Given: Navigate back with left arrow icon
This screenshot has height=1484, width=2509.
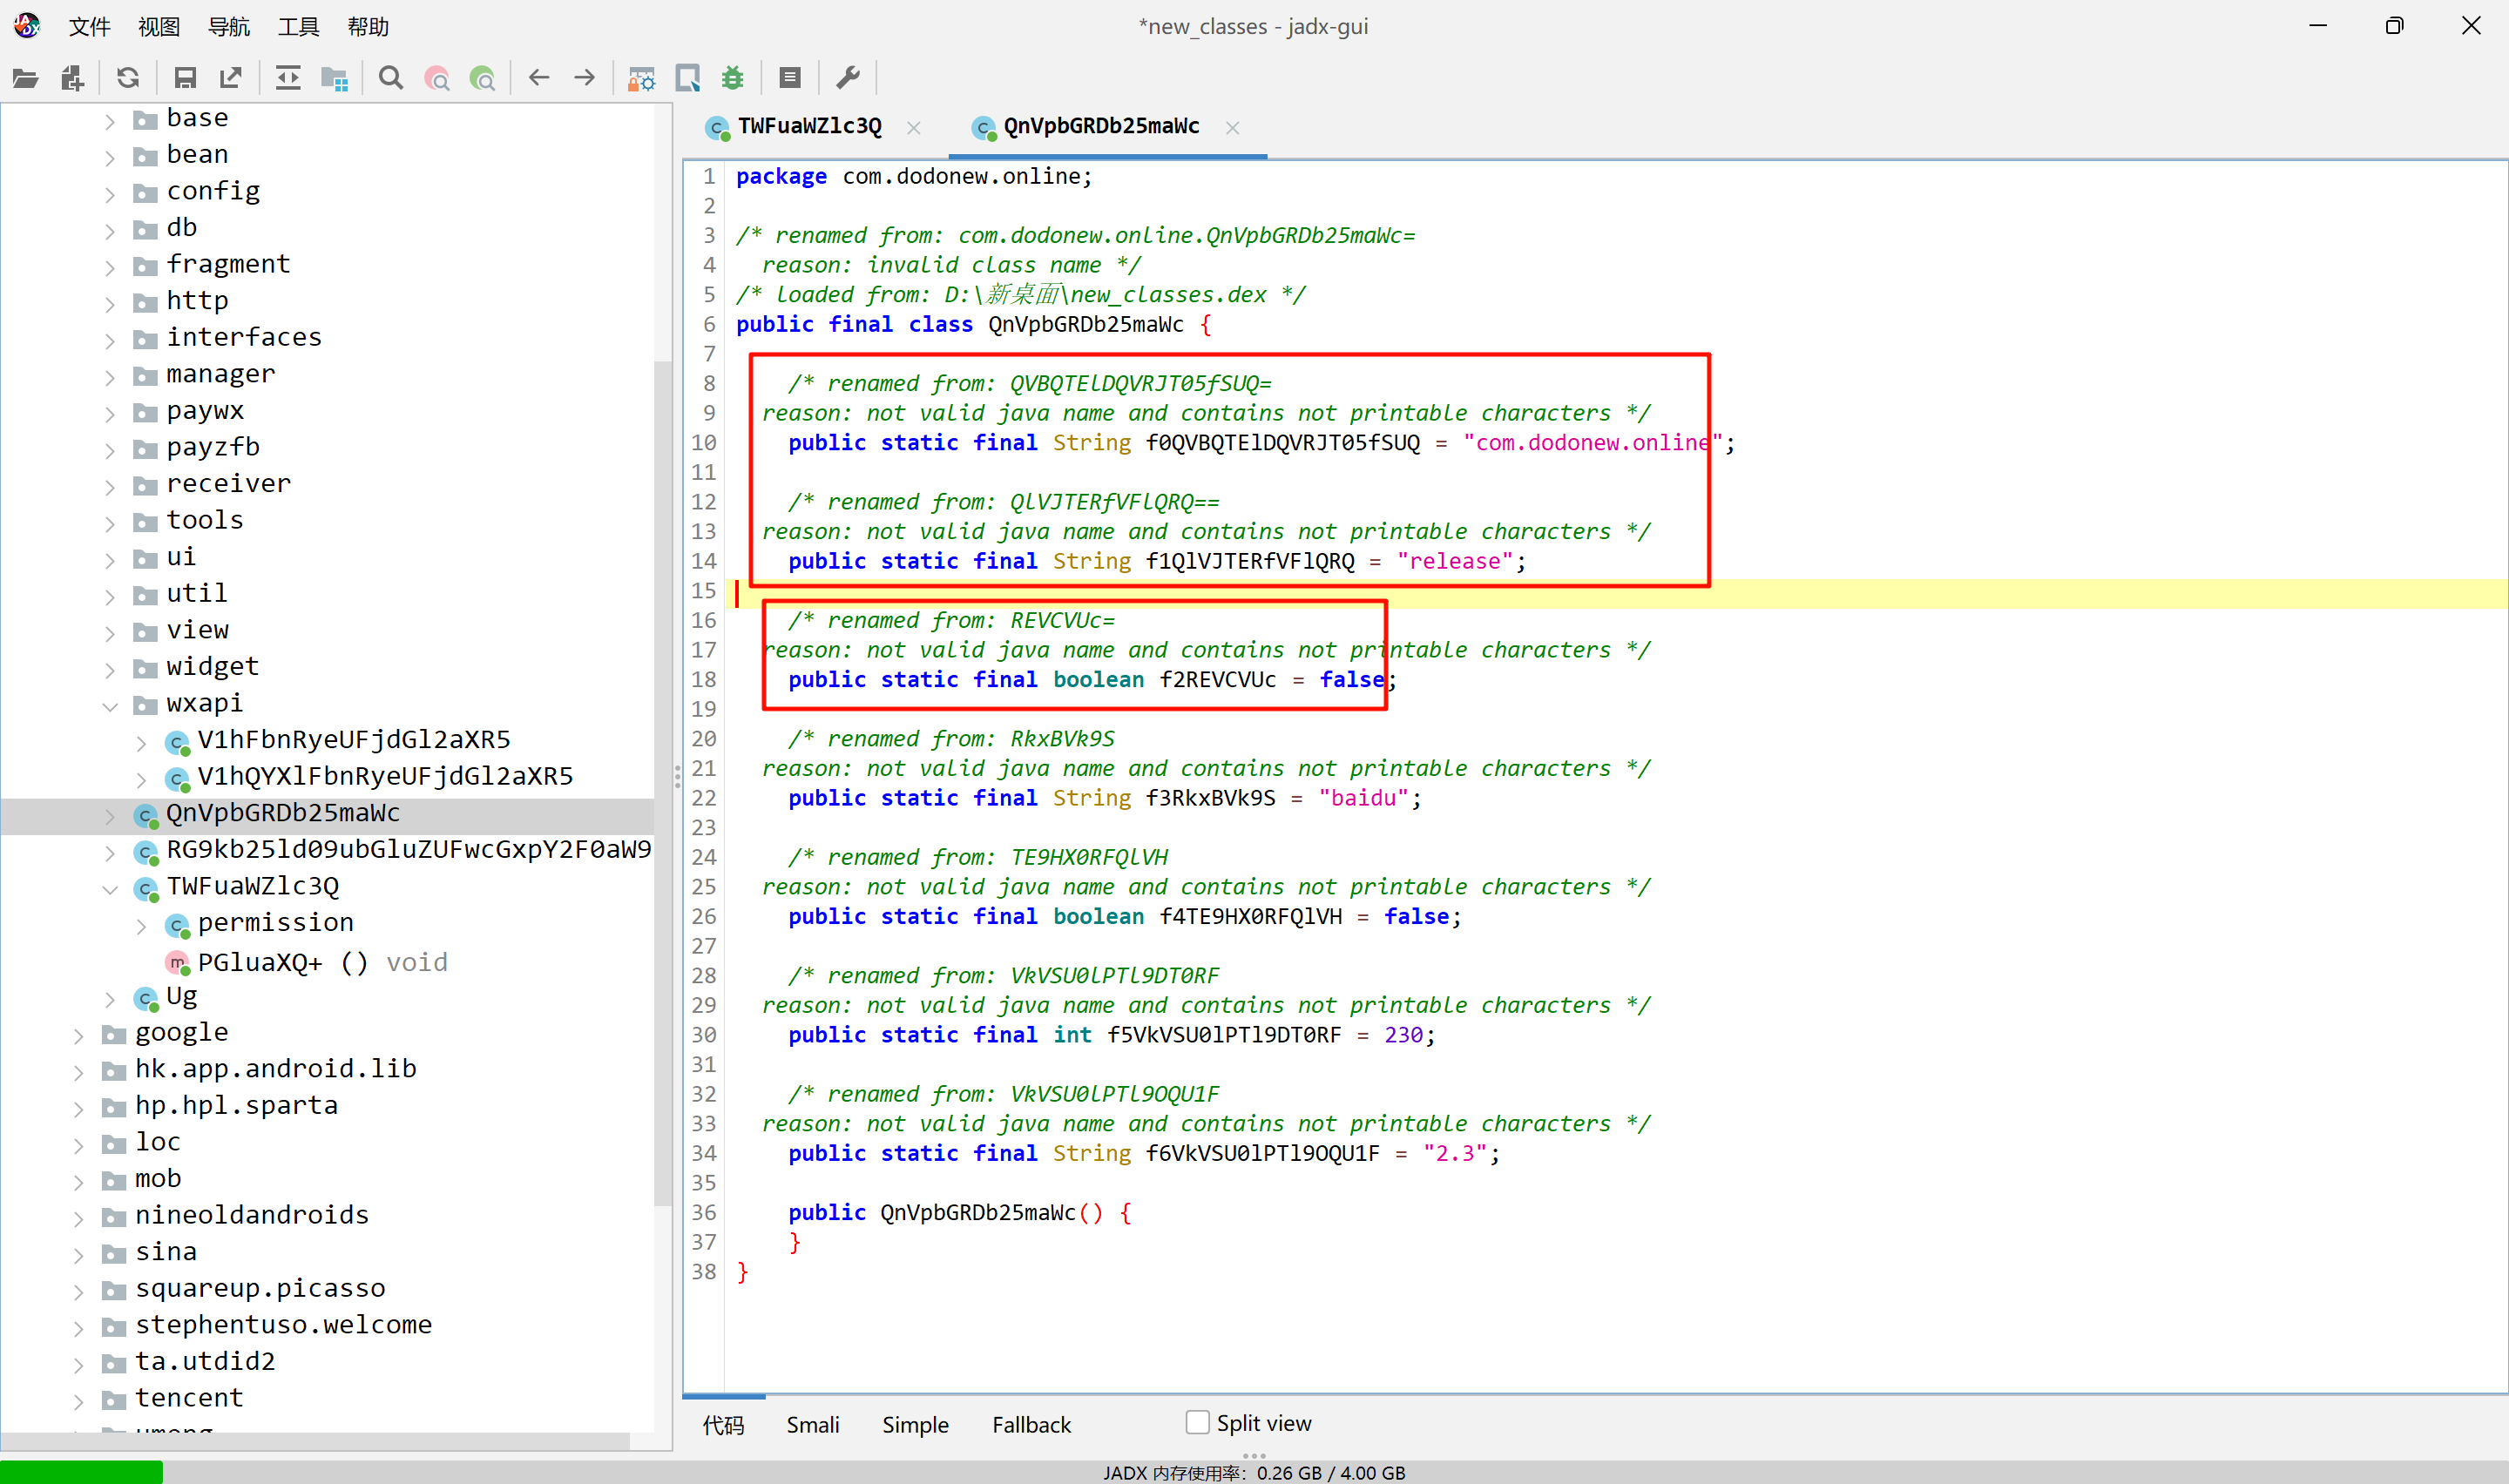Looking at the screenshot, I should (x=539, y=78).
